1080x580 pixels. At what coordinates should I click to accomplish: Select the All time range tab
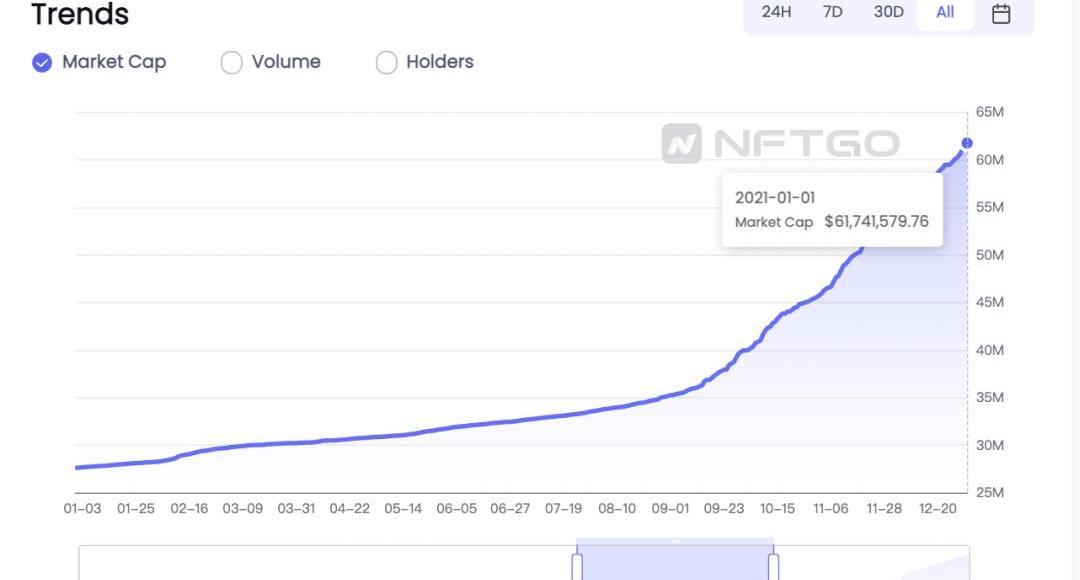pos(945,13)
